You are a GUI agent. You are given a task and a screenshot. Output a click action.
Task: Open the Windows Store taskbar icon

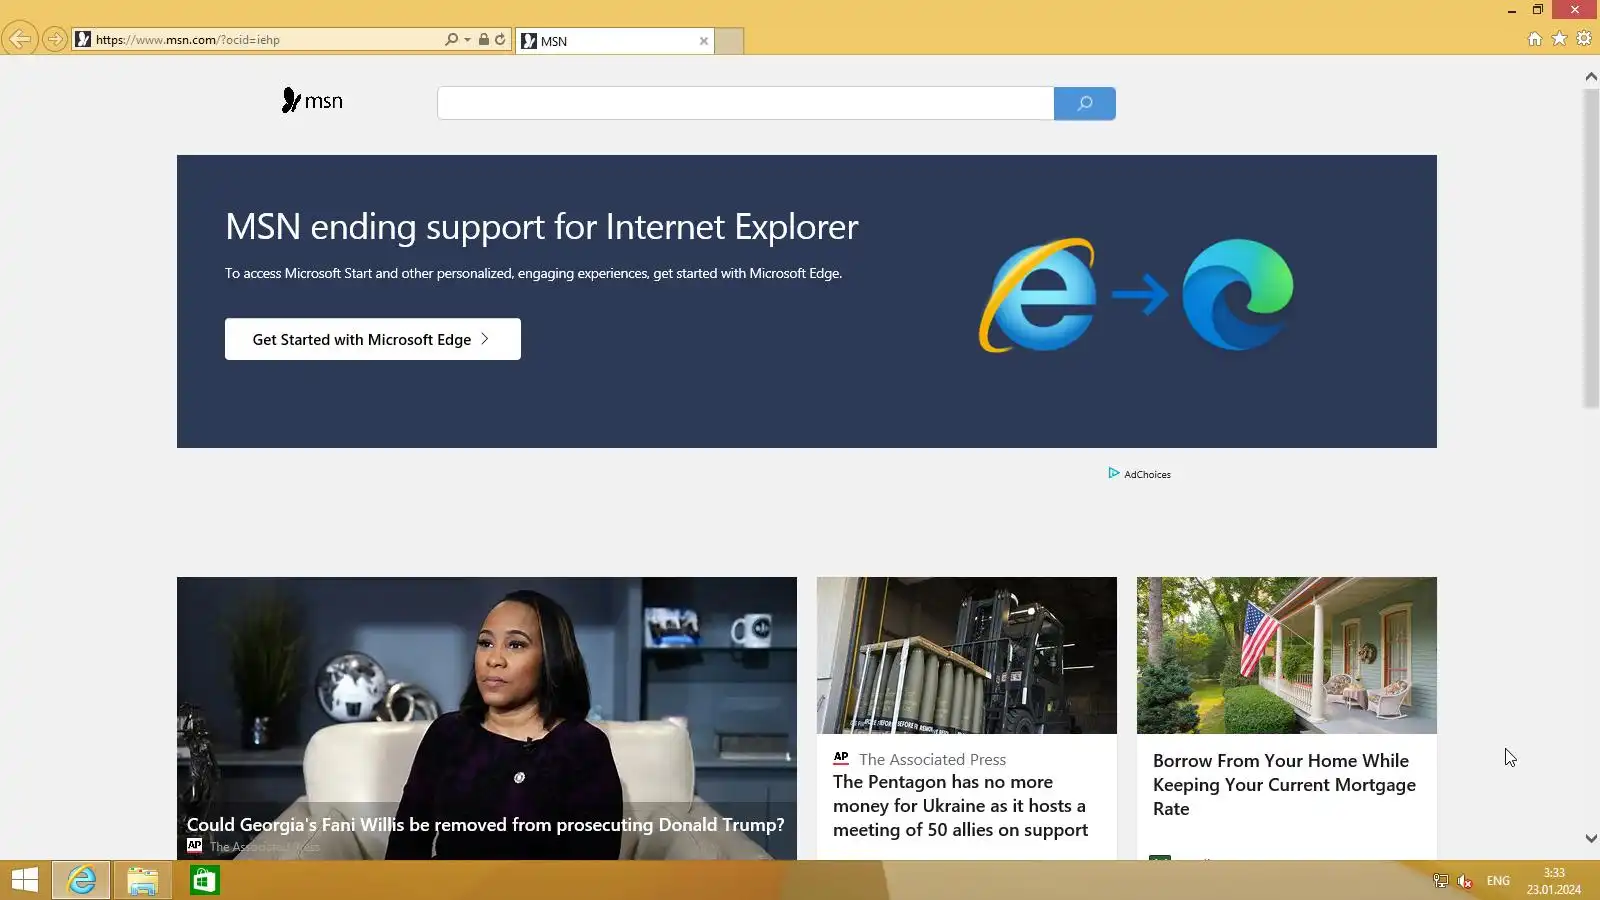(205, 880)
